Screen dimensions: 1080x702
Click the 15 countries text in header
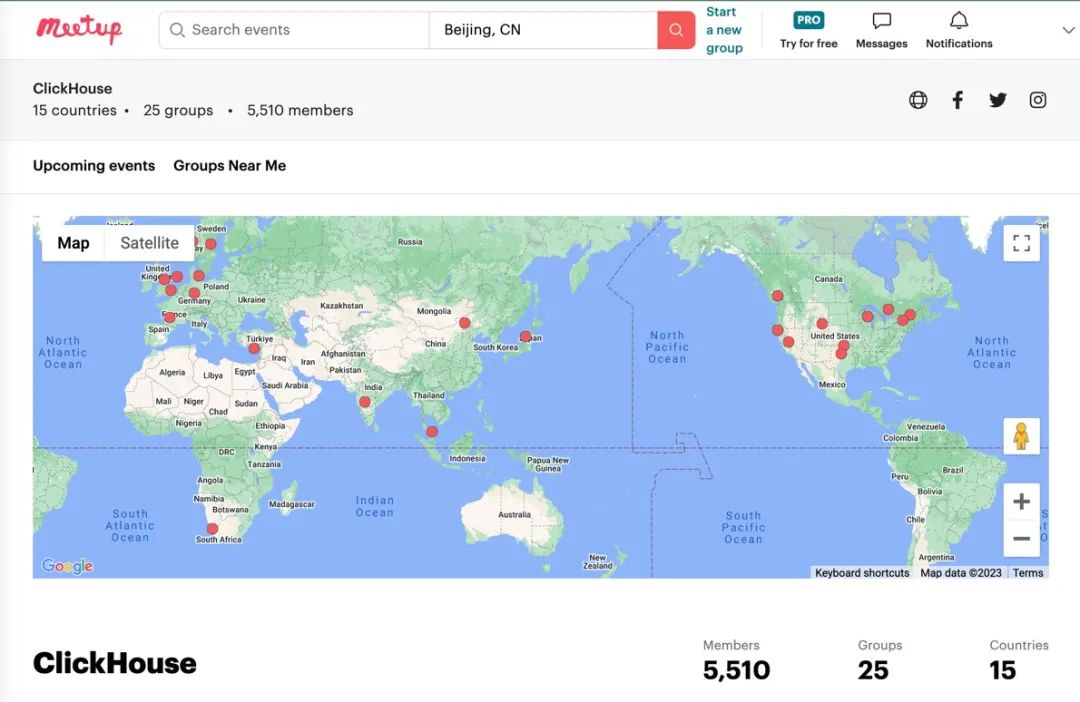coord(74,110)
